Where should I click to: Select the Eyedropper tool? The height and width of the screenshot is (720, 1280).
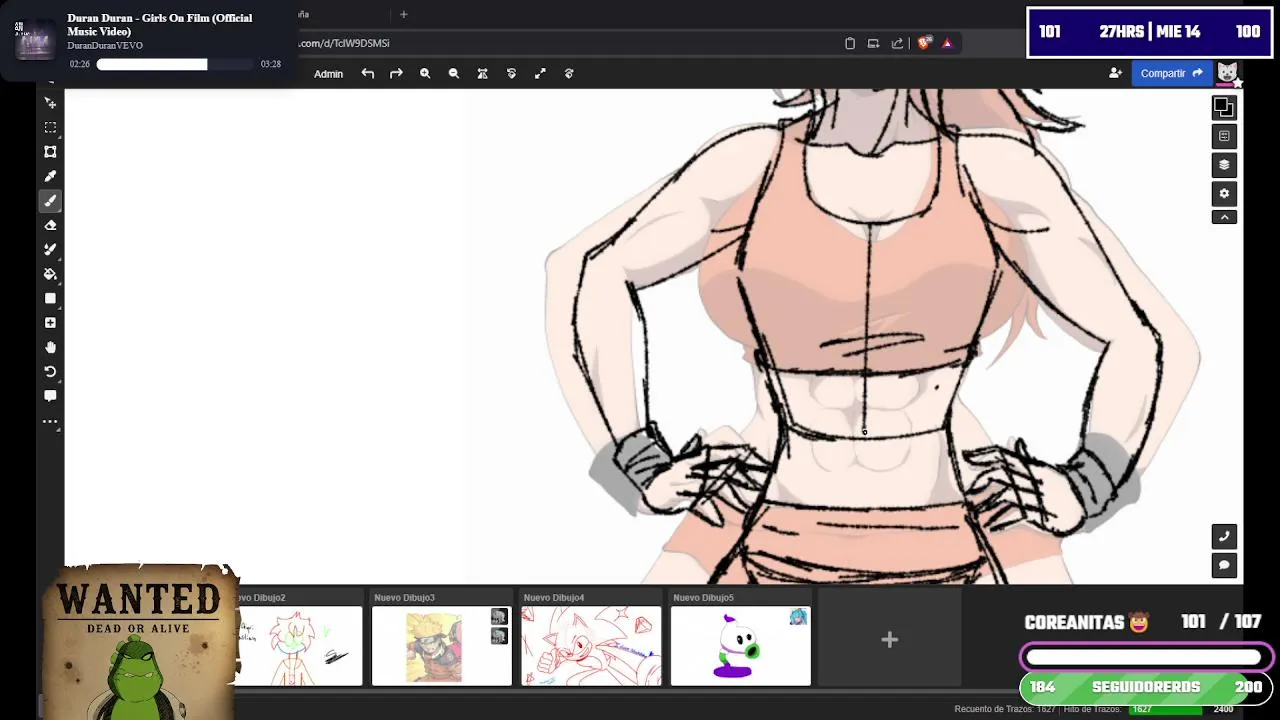click(x=50, y=176)
